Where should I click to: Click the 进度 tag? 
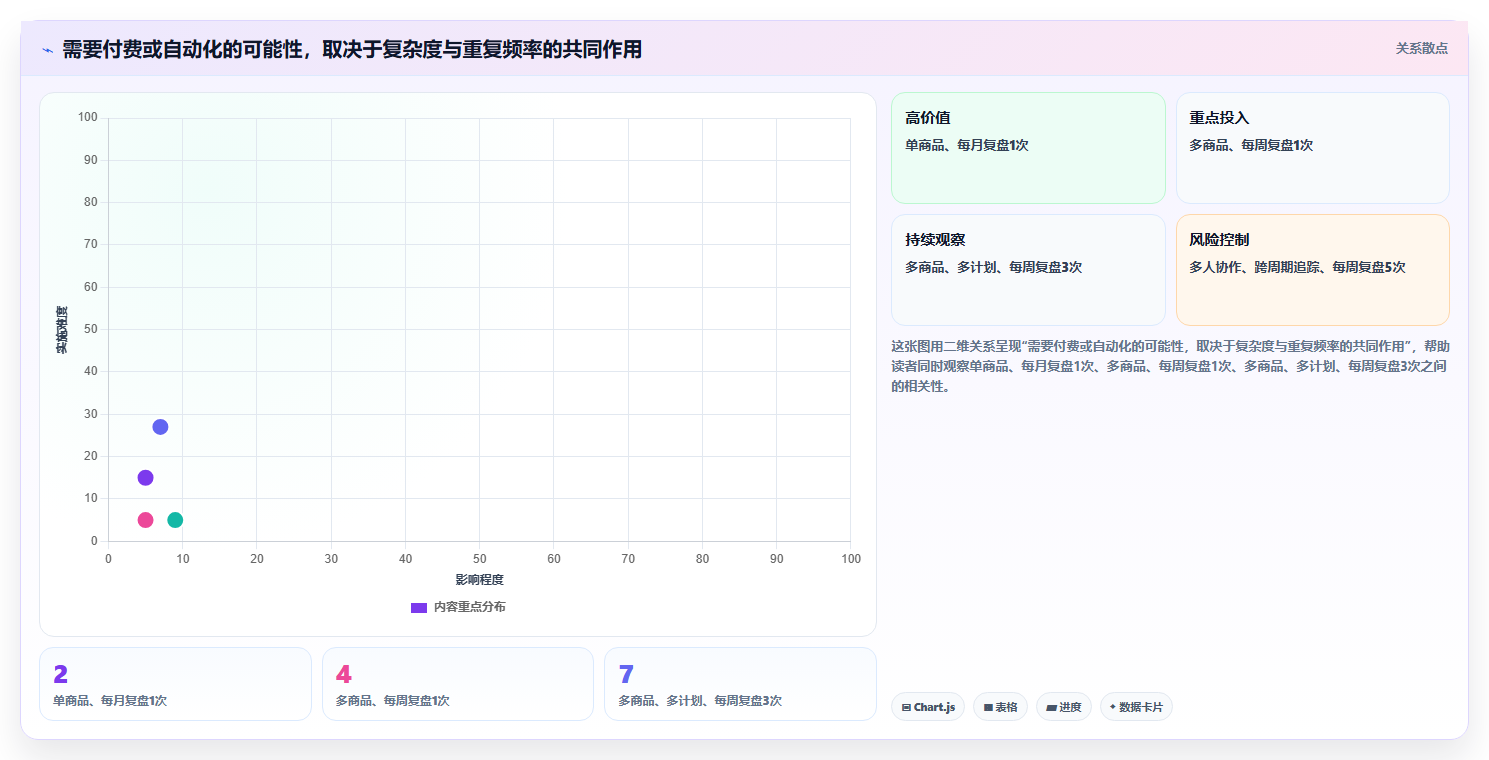pos(1064,707)
